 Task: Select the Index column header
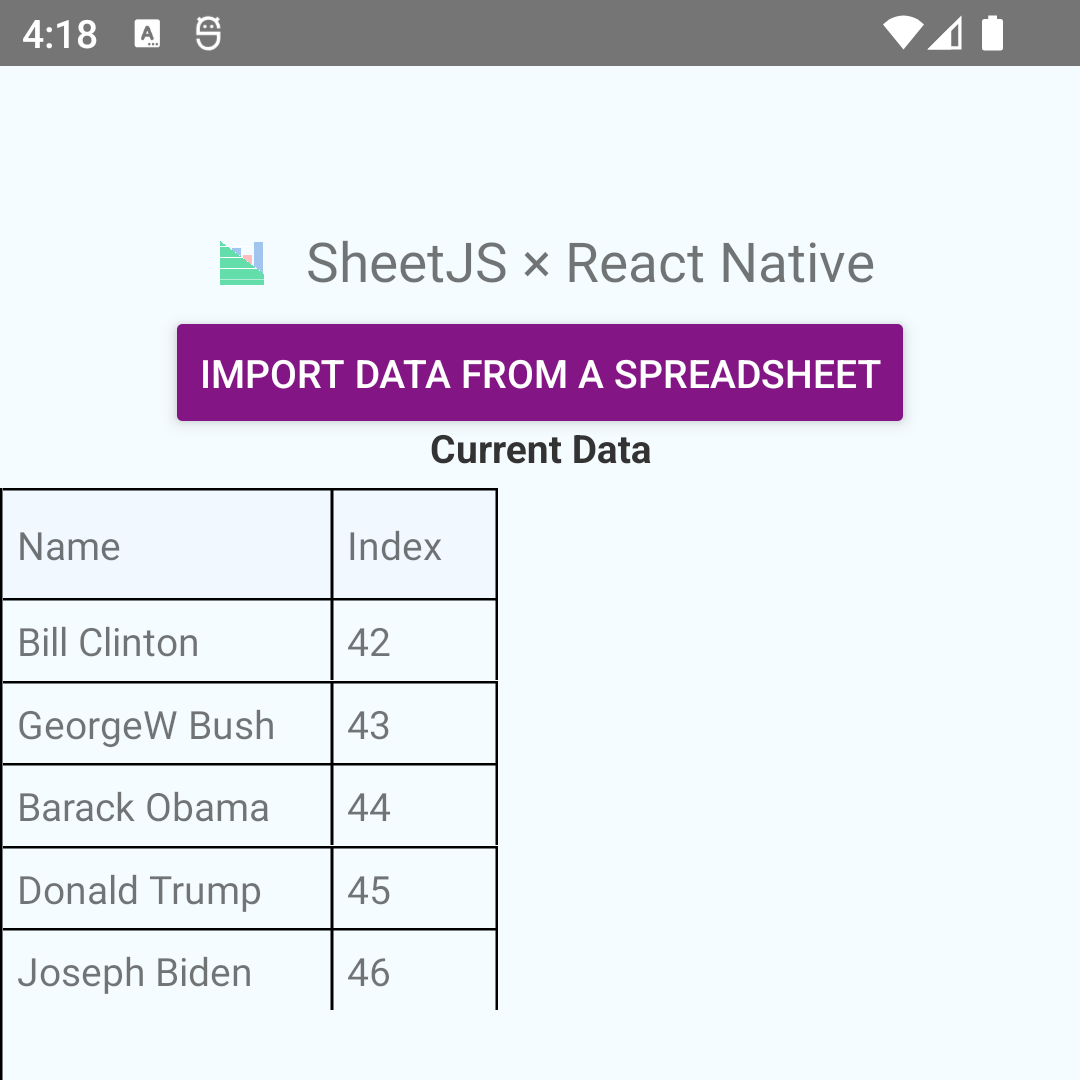[414, 545]
